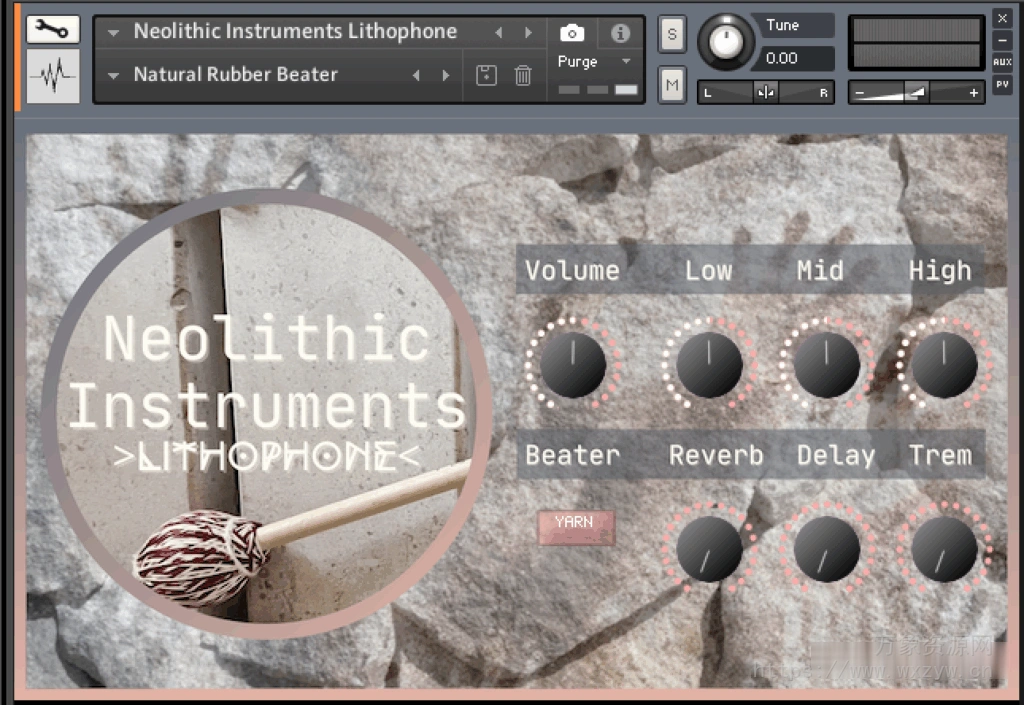Expand the Natural Rubber Beater group dropdown
This screenshot has height=705, width=1024.
tap(113, 74)
